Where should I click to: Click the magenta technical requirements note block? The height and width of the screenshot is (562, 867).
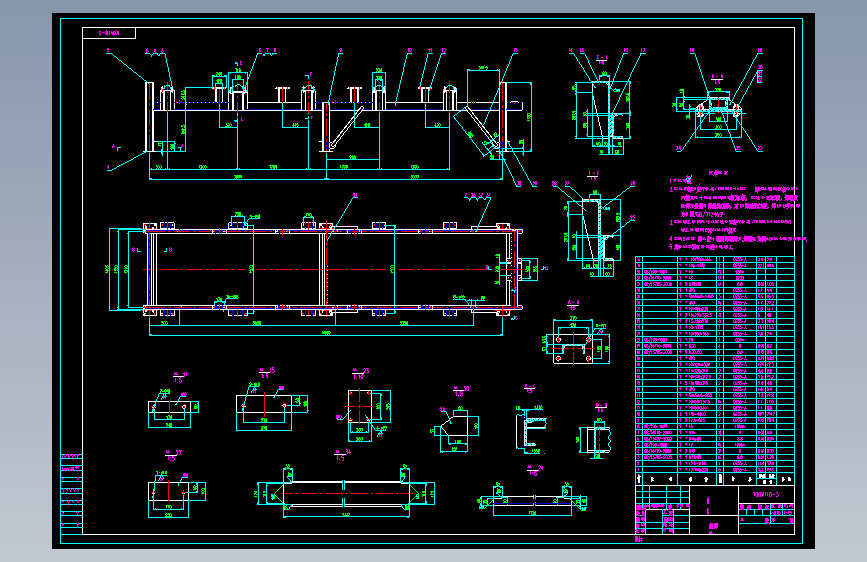tap(737, 211)
